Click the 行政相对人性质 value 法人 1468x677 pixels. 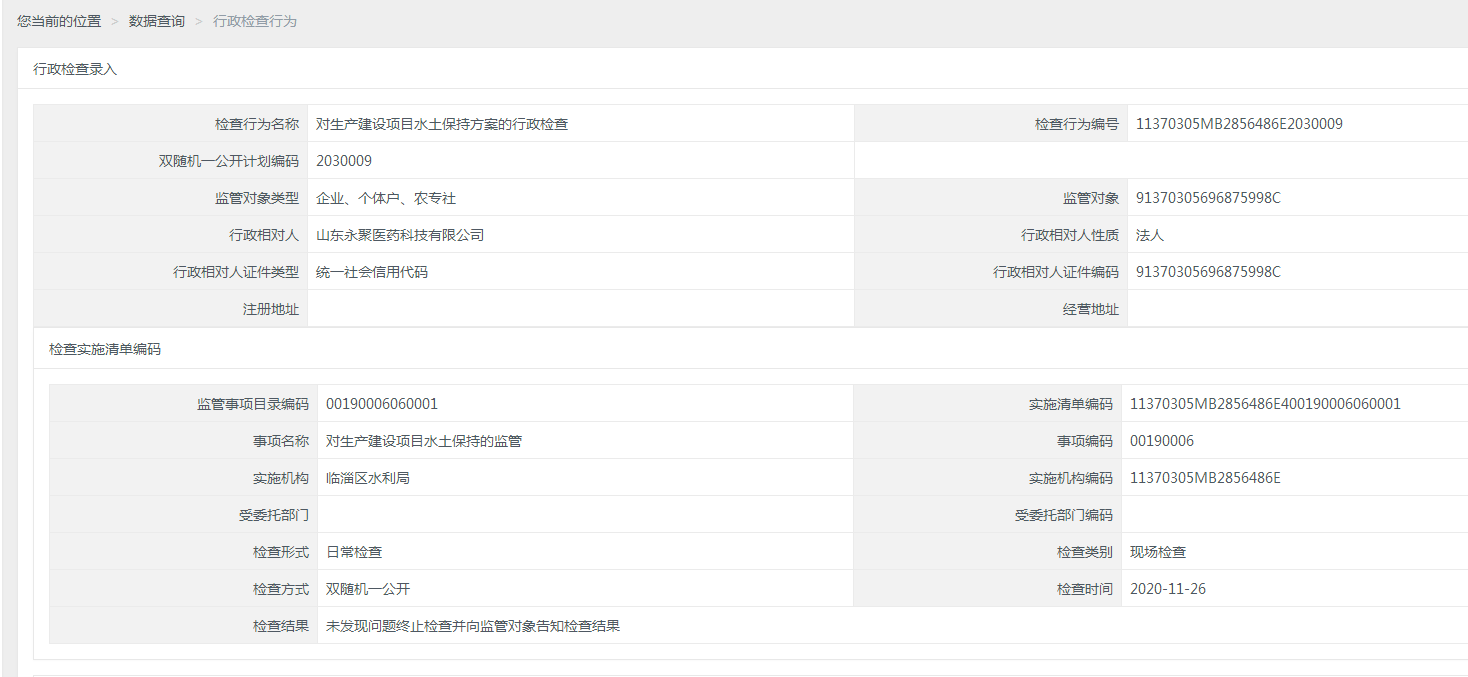(x=1150, y=235)
